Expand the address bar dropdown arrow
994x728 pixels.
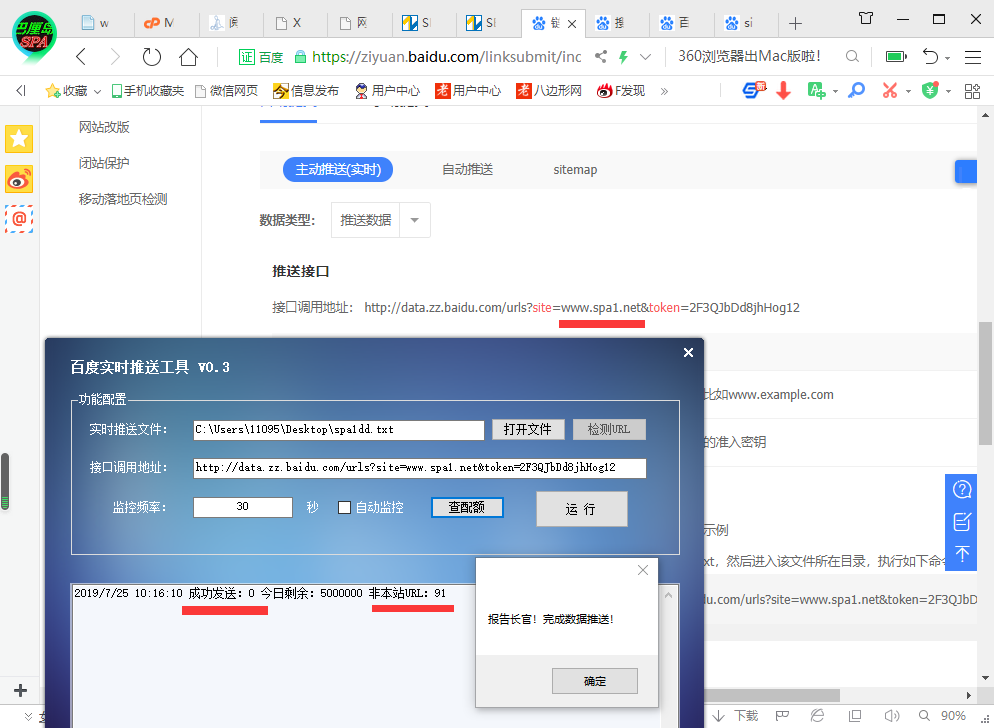click(645, 57)
